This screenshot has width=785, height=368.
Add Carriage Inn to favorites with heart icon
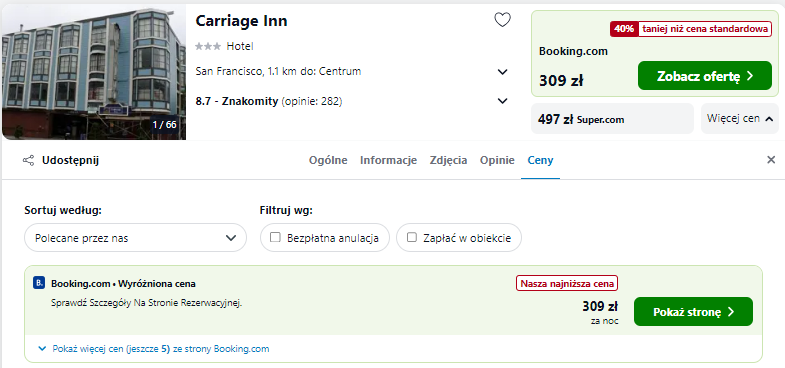[x=502, y=20]
